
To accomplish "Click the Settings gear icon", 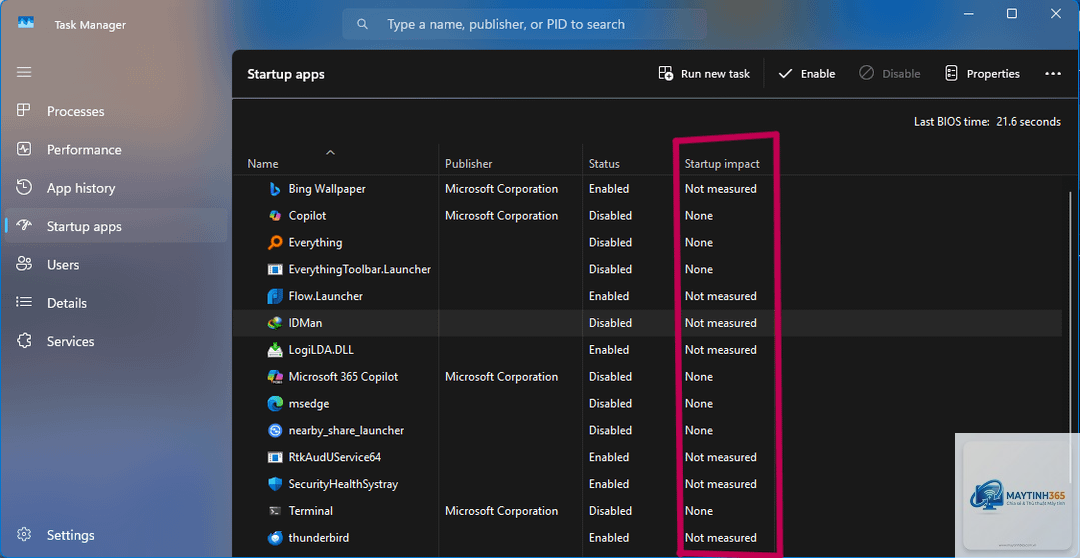I will point(24,535).
